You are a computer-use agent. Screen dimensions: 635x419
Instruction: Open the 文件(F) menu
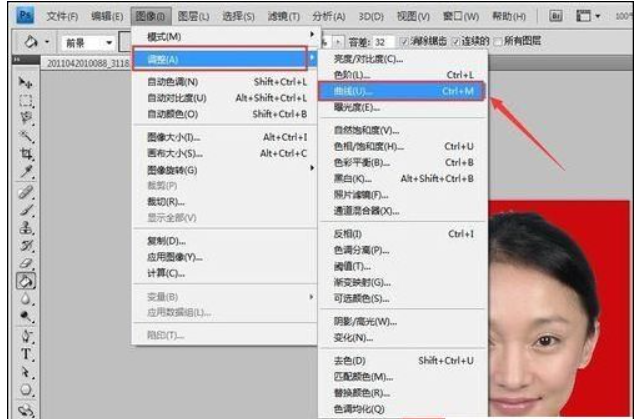[62, 16]
